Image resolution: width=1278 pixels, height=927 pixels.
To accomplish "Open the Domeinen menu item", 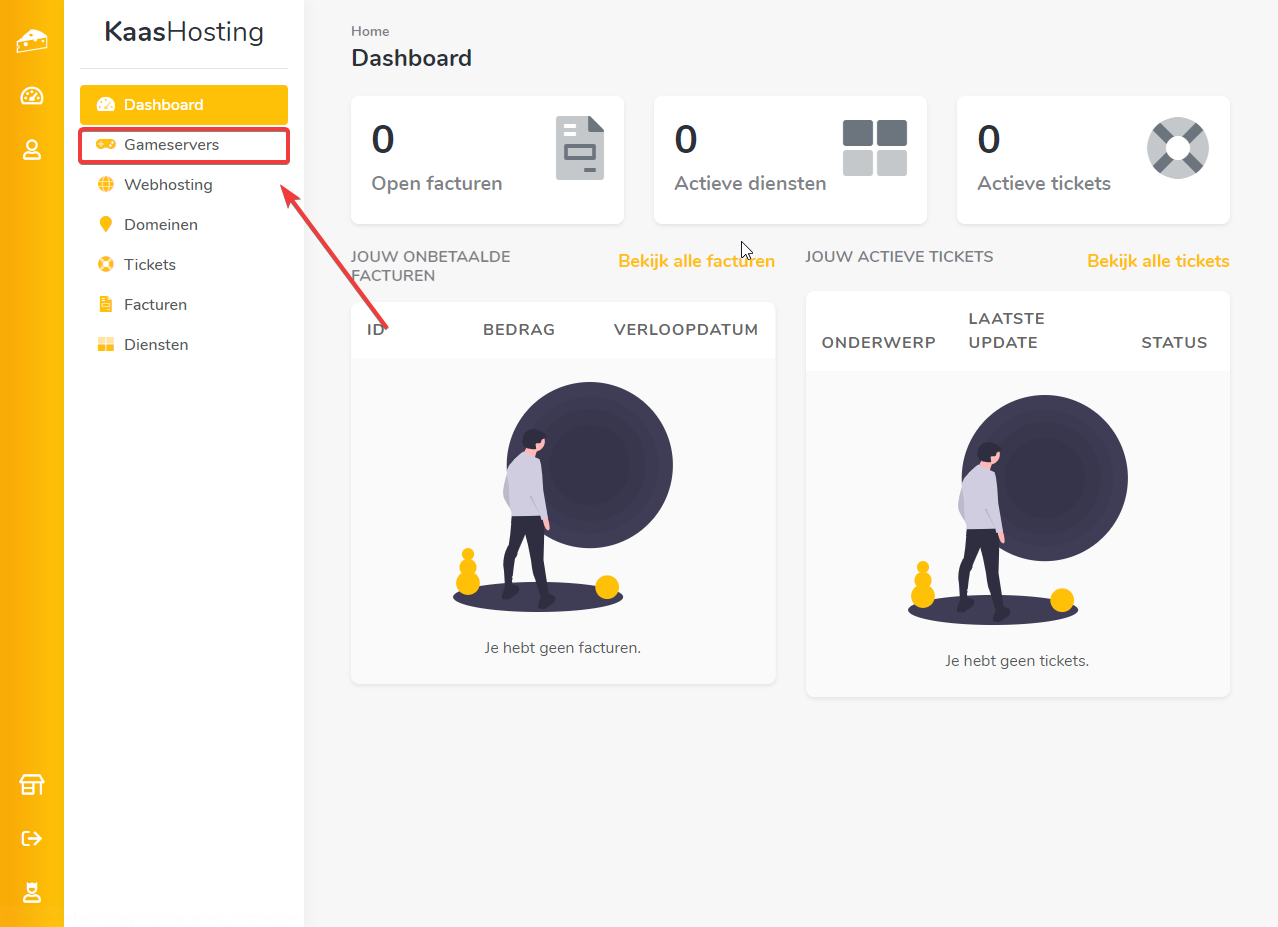I will click(160, 225).
